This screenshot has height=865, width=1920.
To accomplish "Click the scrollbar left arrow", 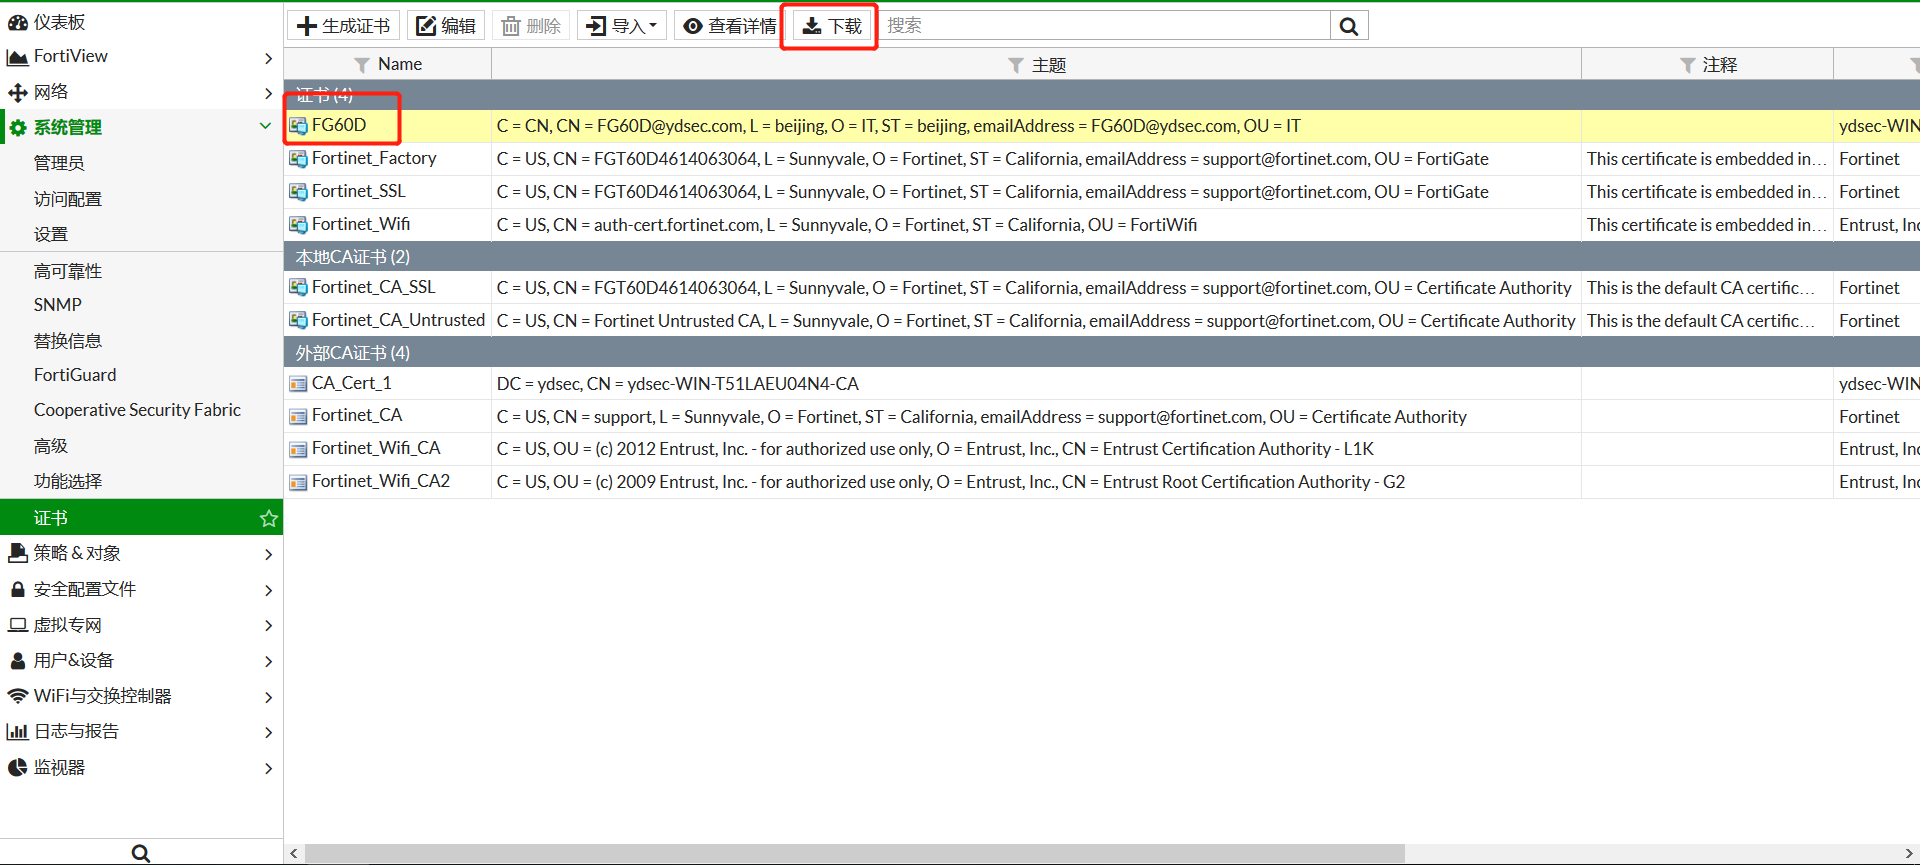I will point(294,853).
